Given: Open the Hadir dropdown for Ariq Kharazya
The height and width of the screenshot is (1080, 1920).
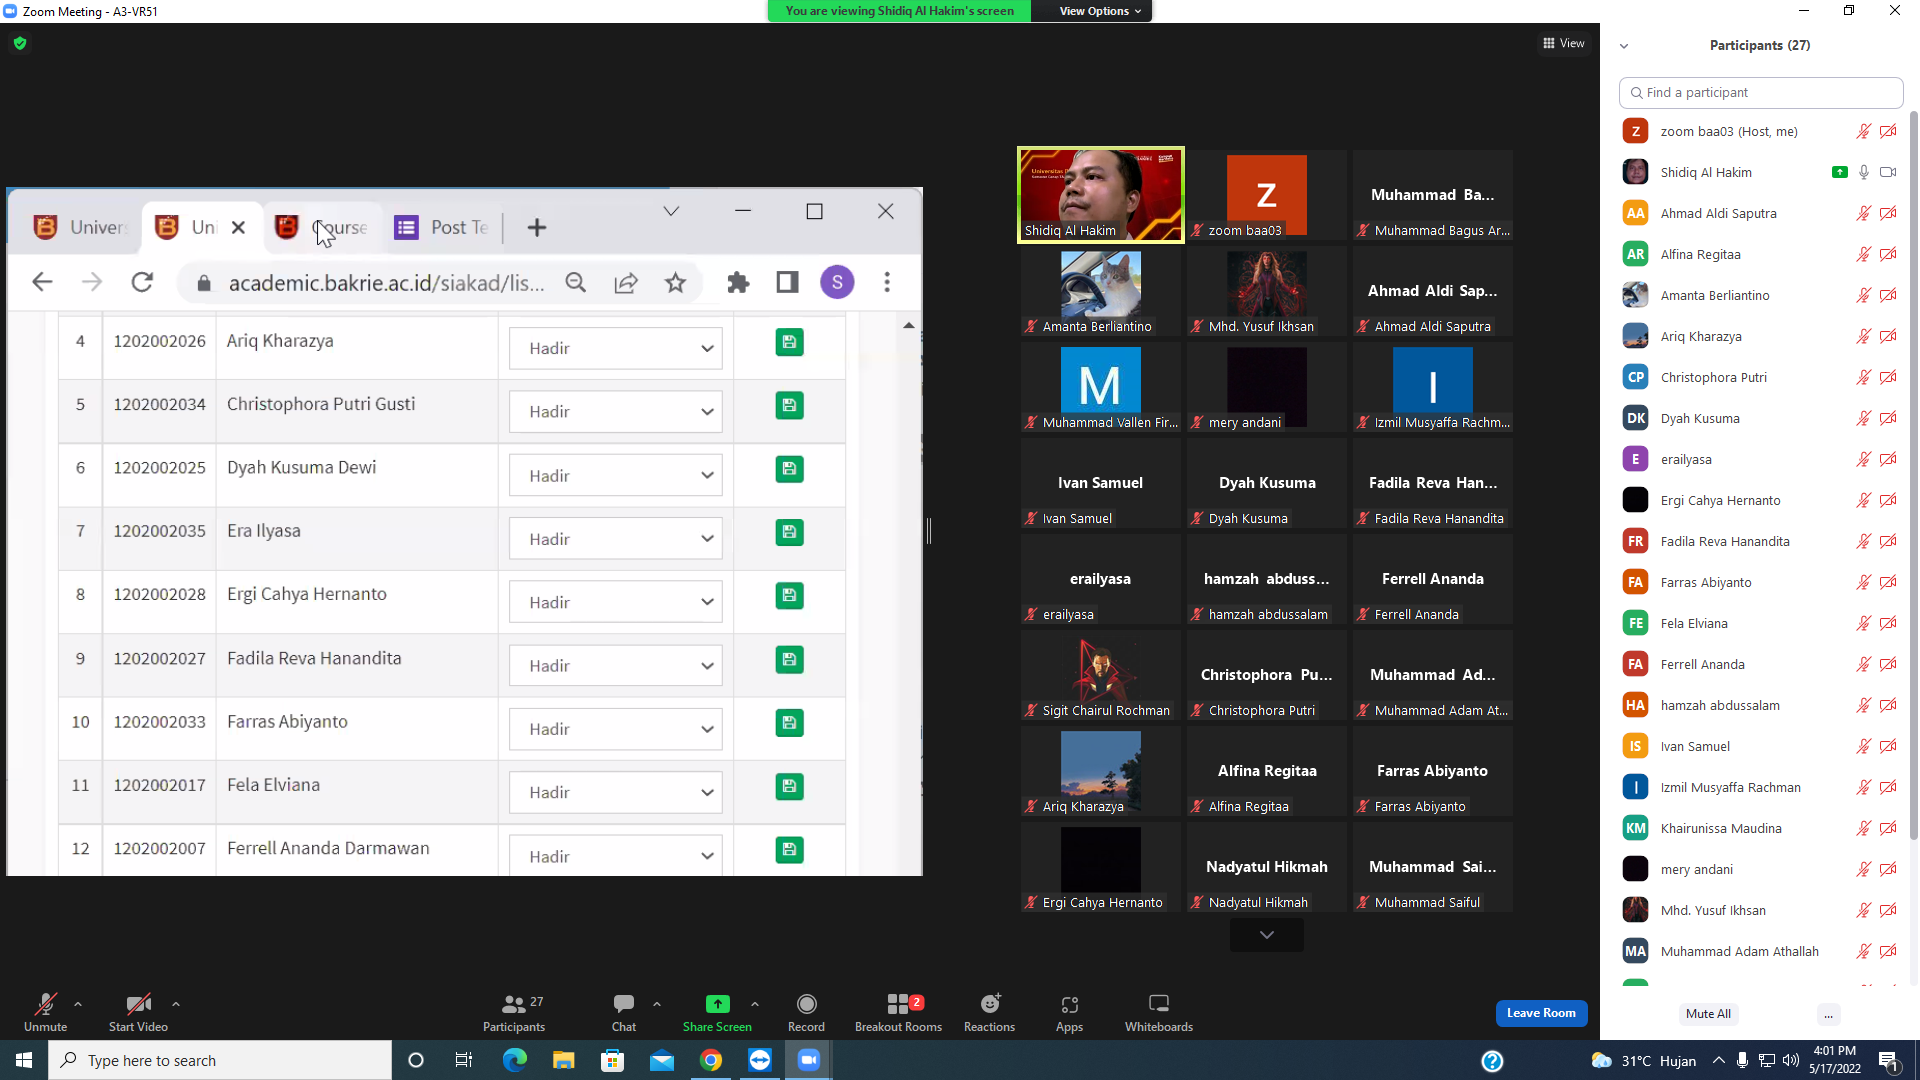Looking at the screenshot, I should [x=615, y=348].
